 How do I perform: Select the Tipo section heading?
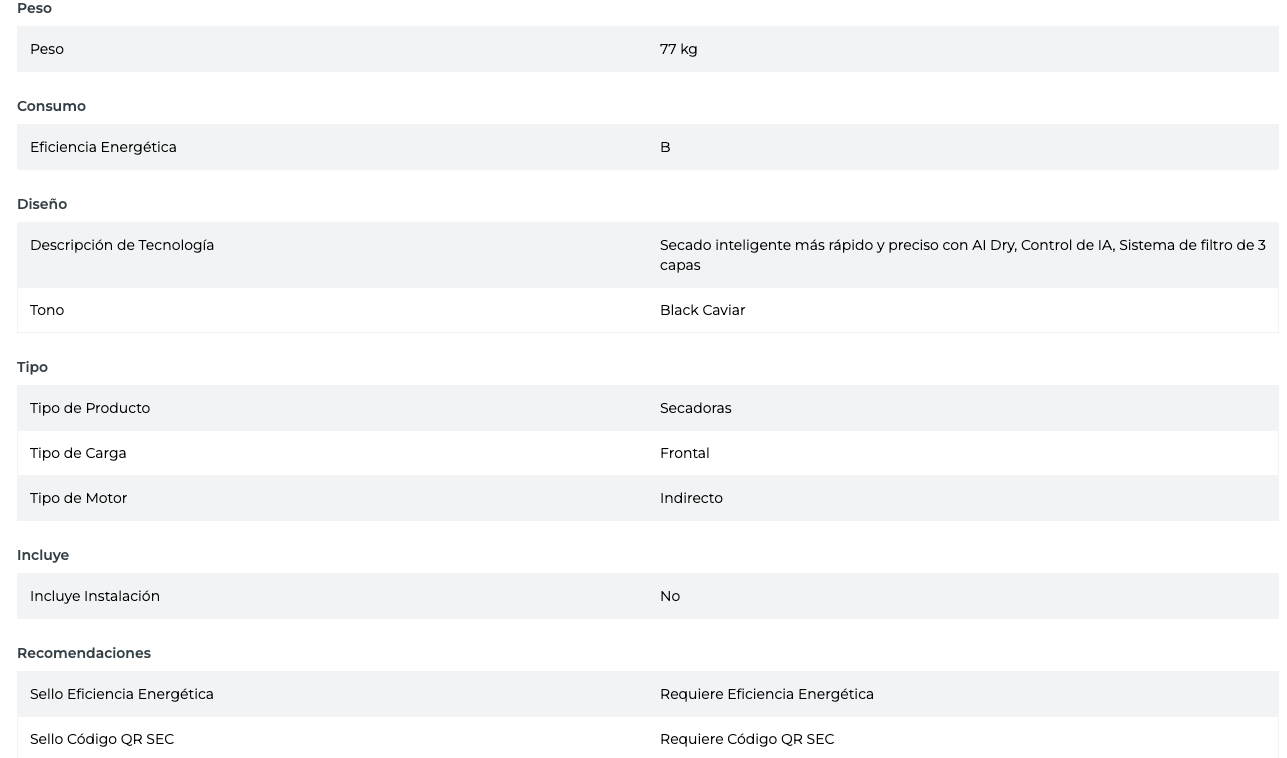click(x=32, y=367)
